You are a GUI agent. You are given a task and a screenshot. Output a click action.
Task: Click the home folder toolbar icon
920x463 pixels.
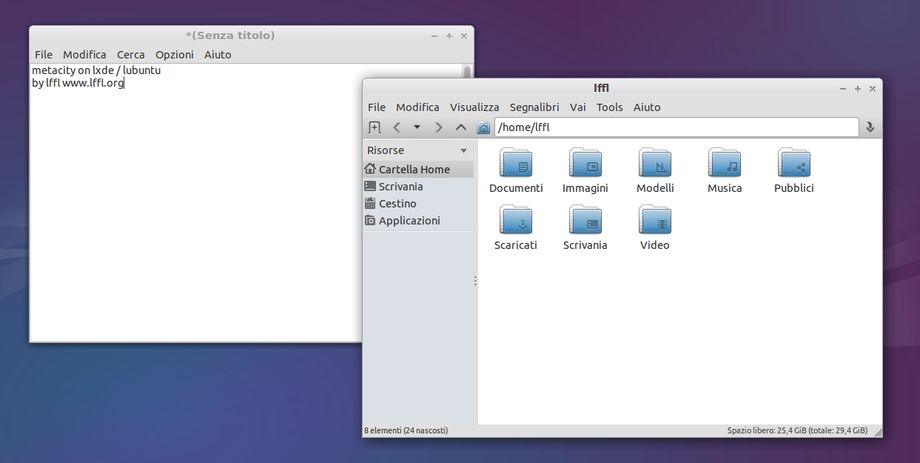click(x=483, y=127)
